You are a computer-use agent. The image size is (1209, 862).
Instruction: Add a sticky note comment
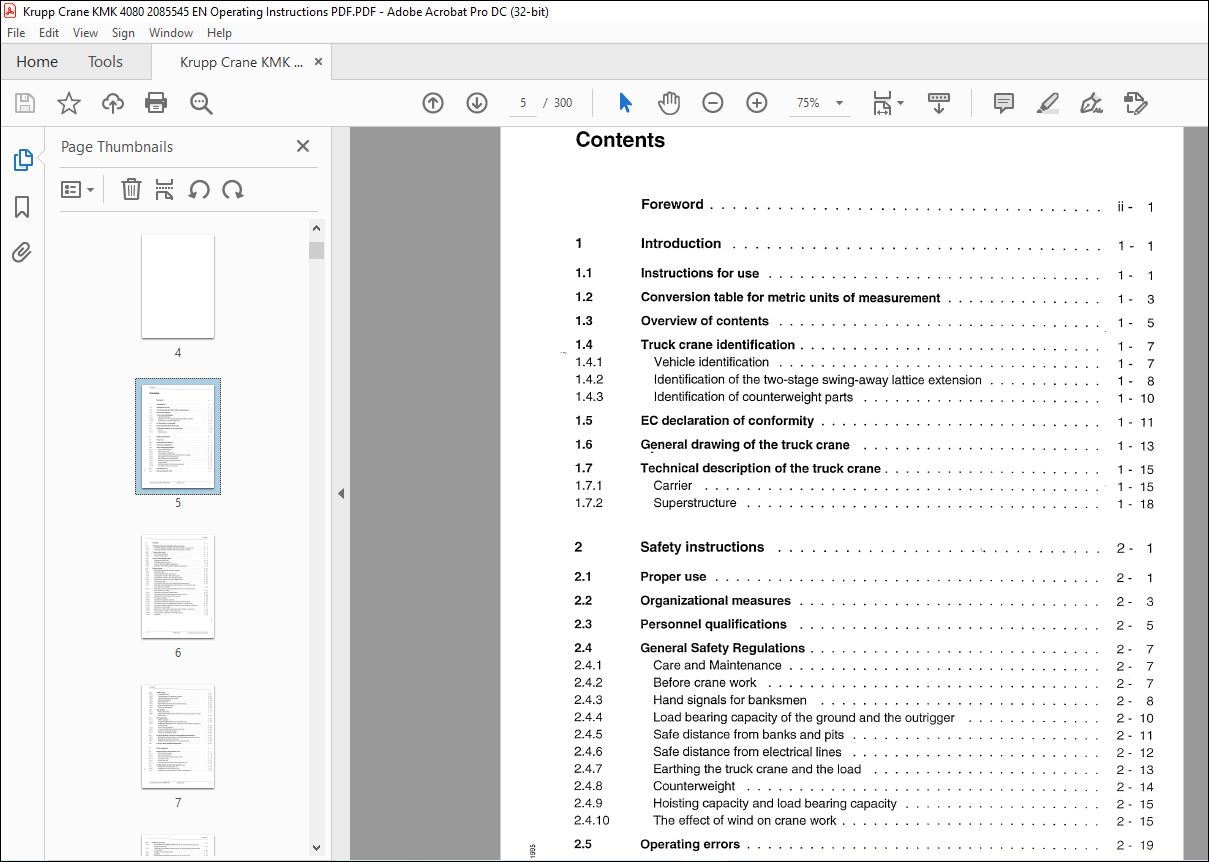[x=1004, y=103]
